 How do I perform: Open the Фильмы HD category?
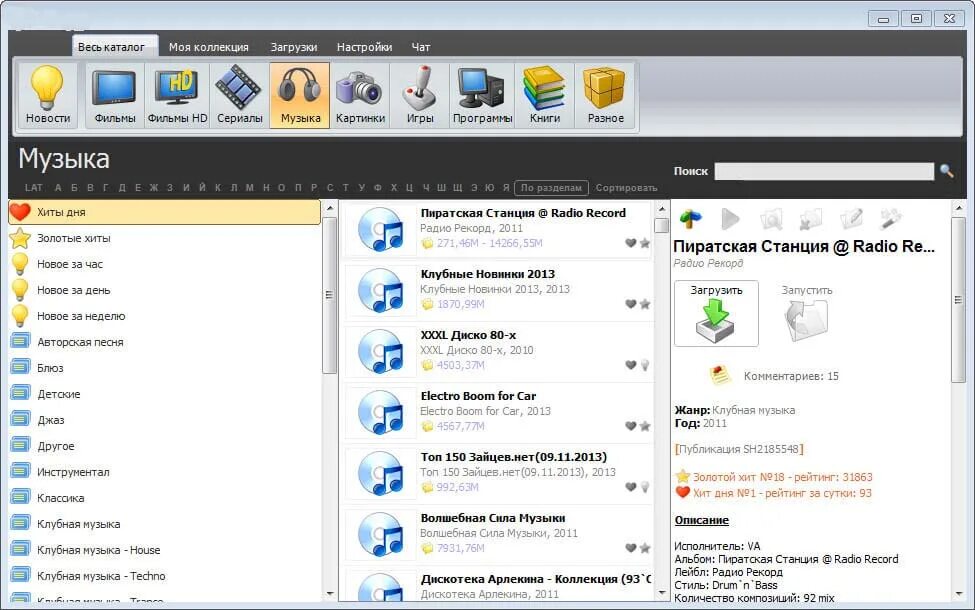(x=177, y=95)
